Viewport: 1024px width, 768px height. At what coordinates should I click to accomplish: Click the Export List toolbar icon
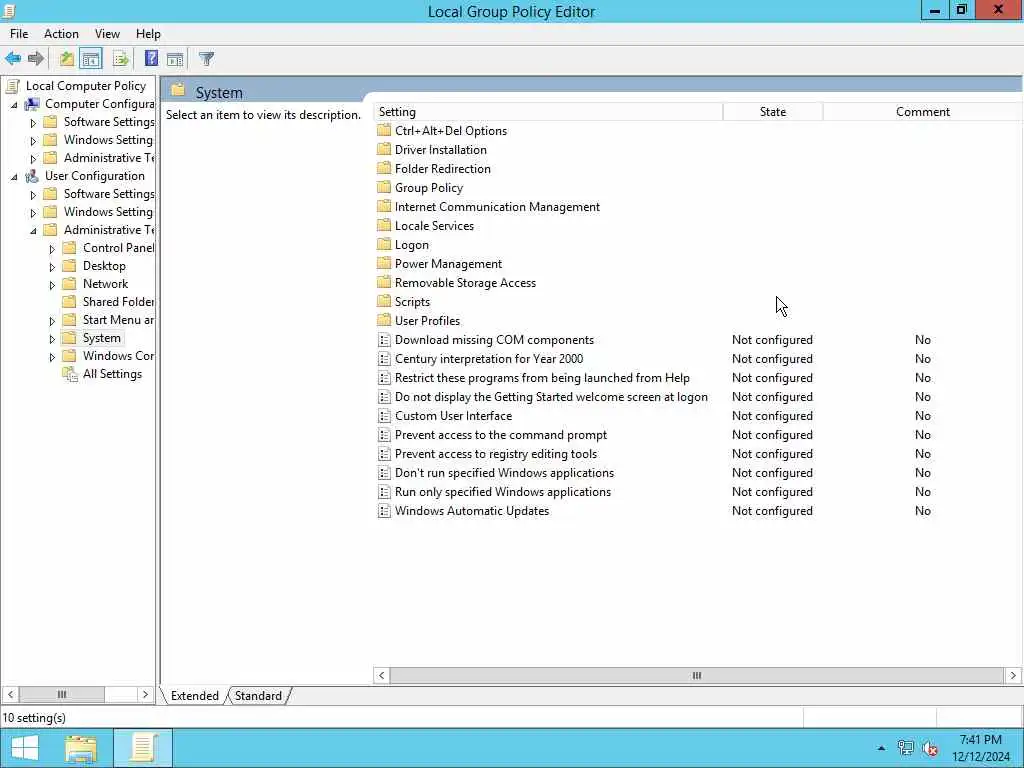[121, 59]
